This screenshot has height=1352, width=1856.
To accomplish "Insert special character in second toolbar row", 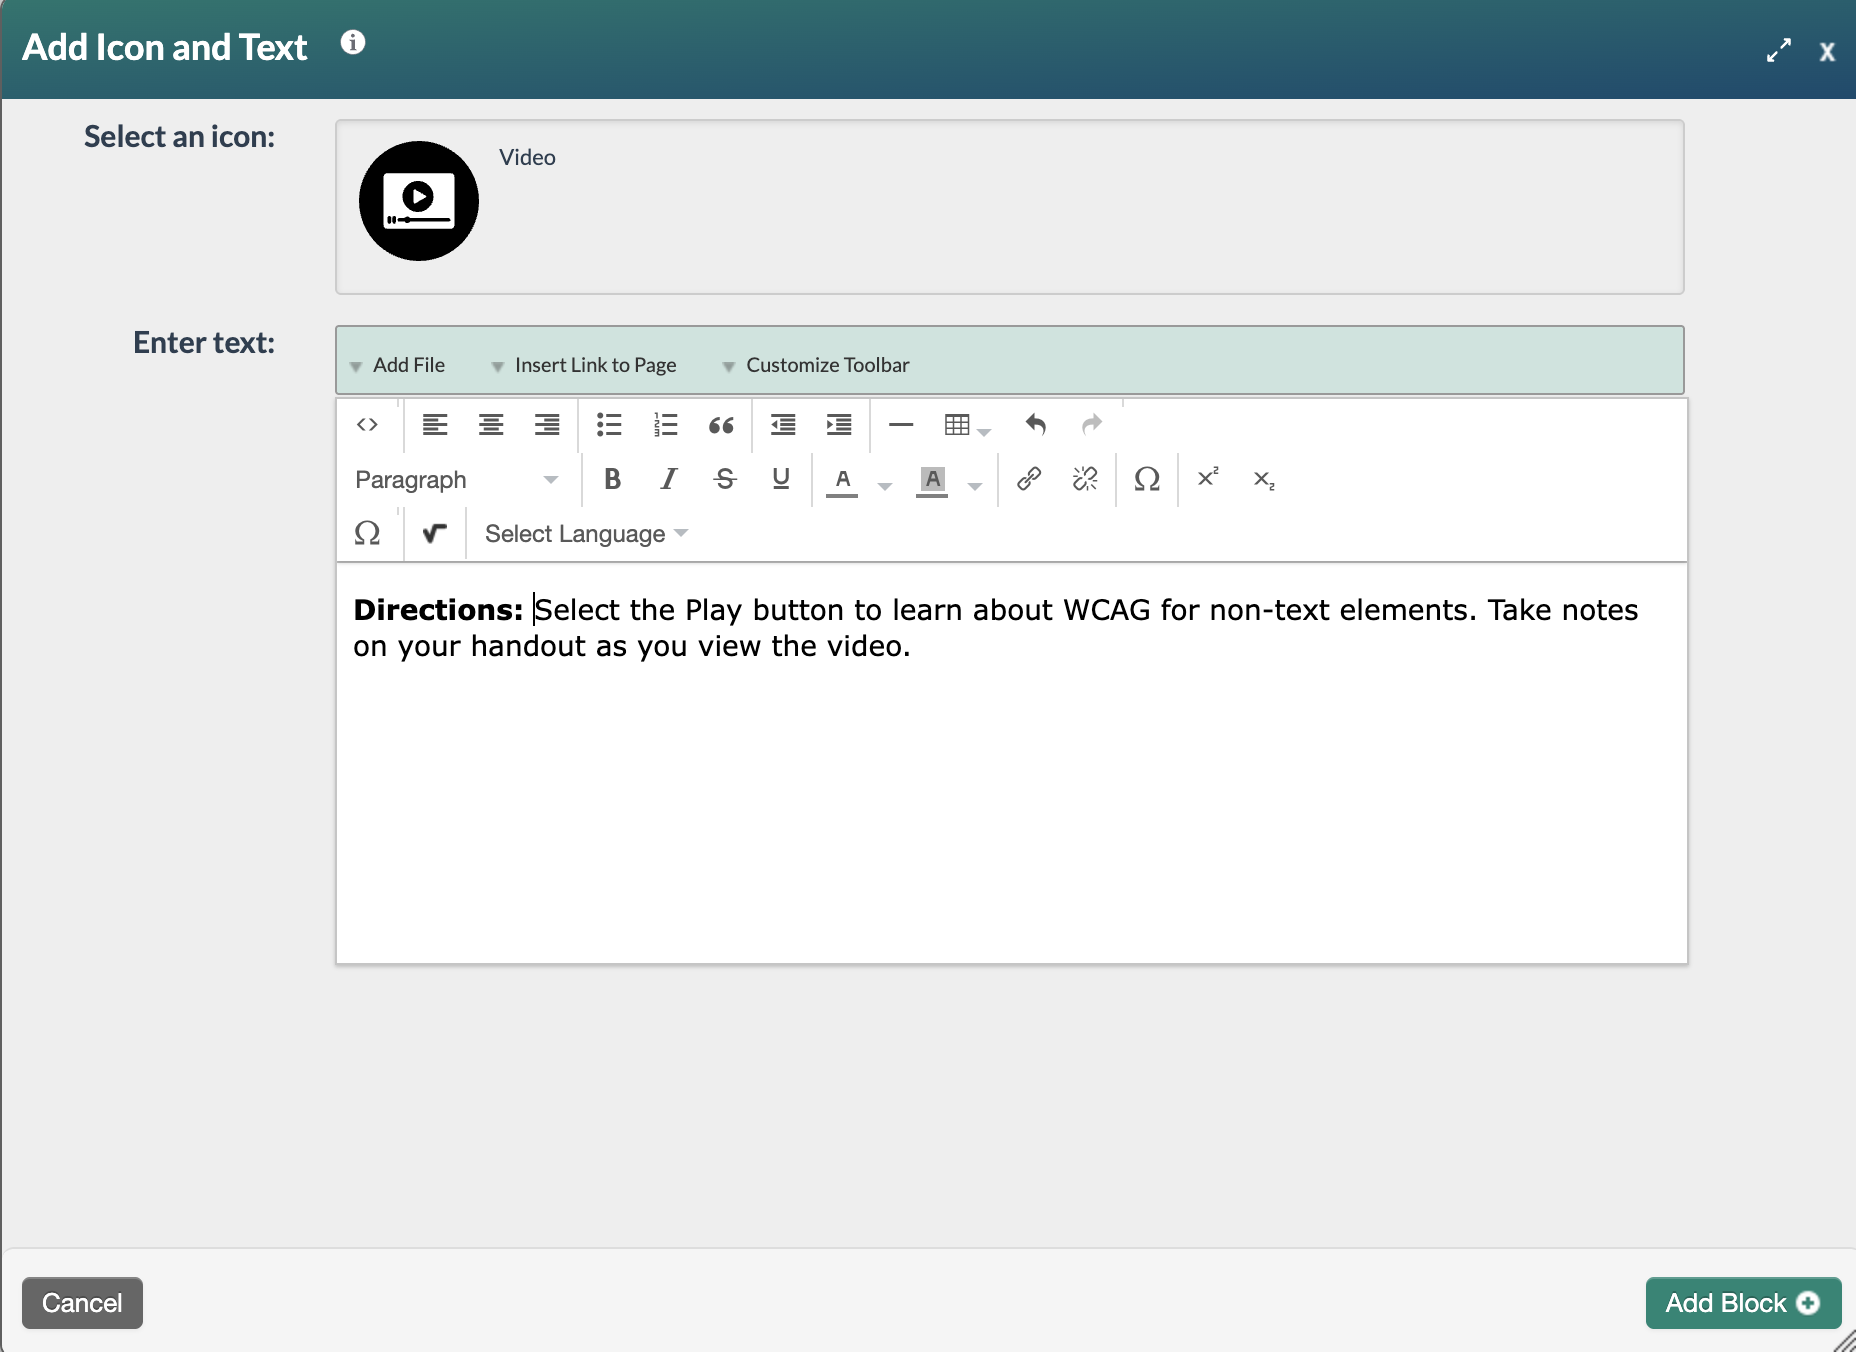I will (1147, 480).
